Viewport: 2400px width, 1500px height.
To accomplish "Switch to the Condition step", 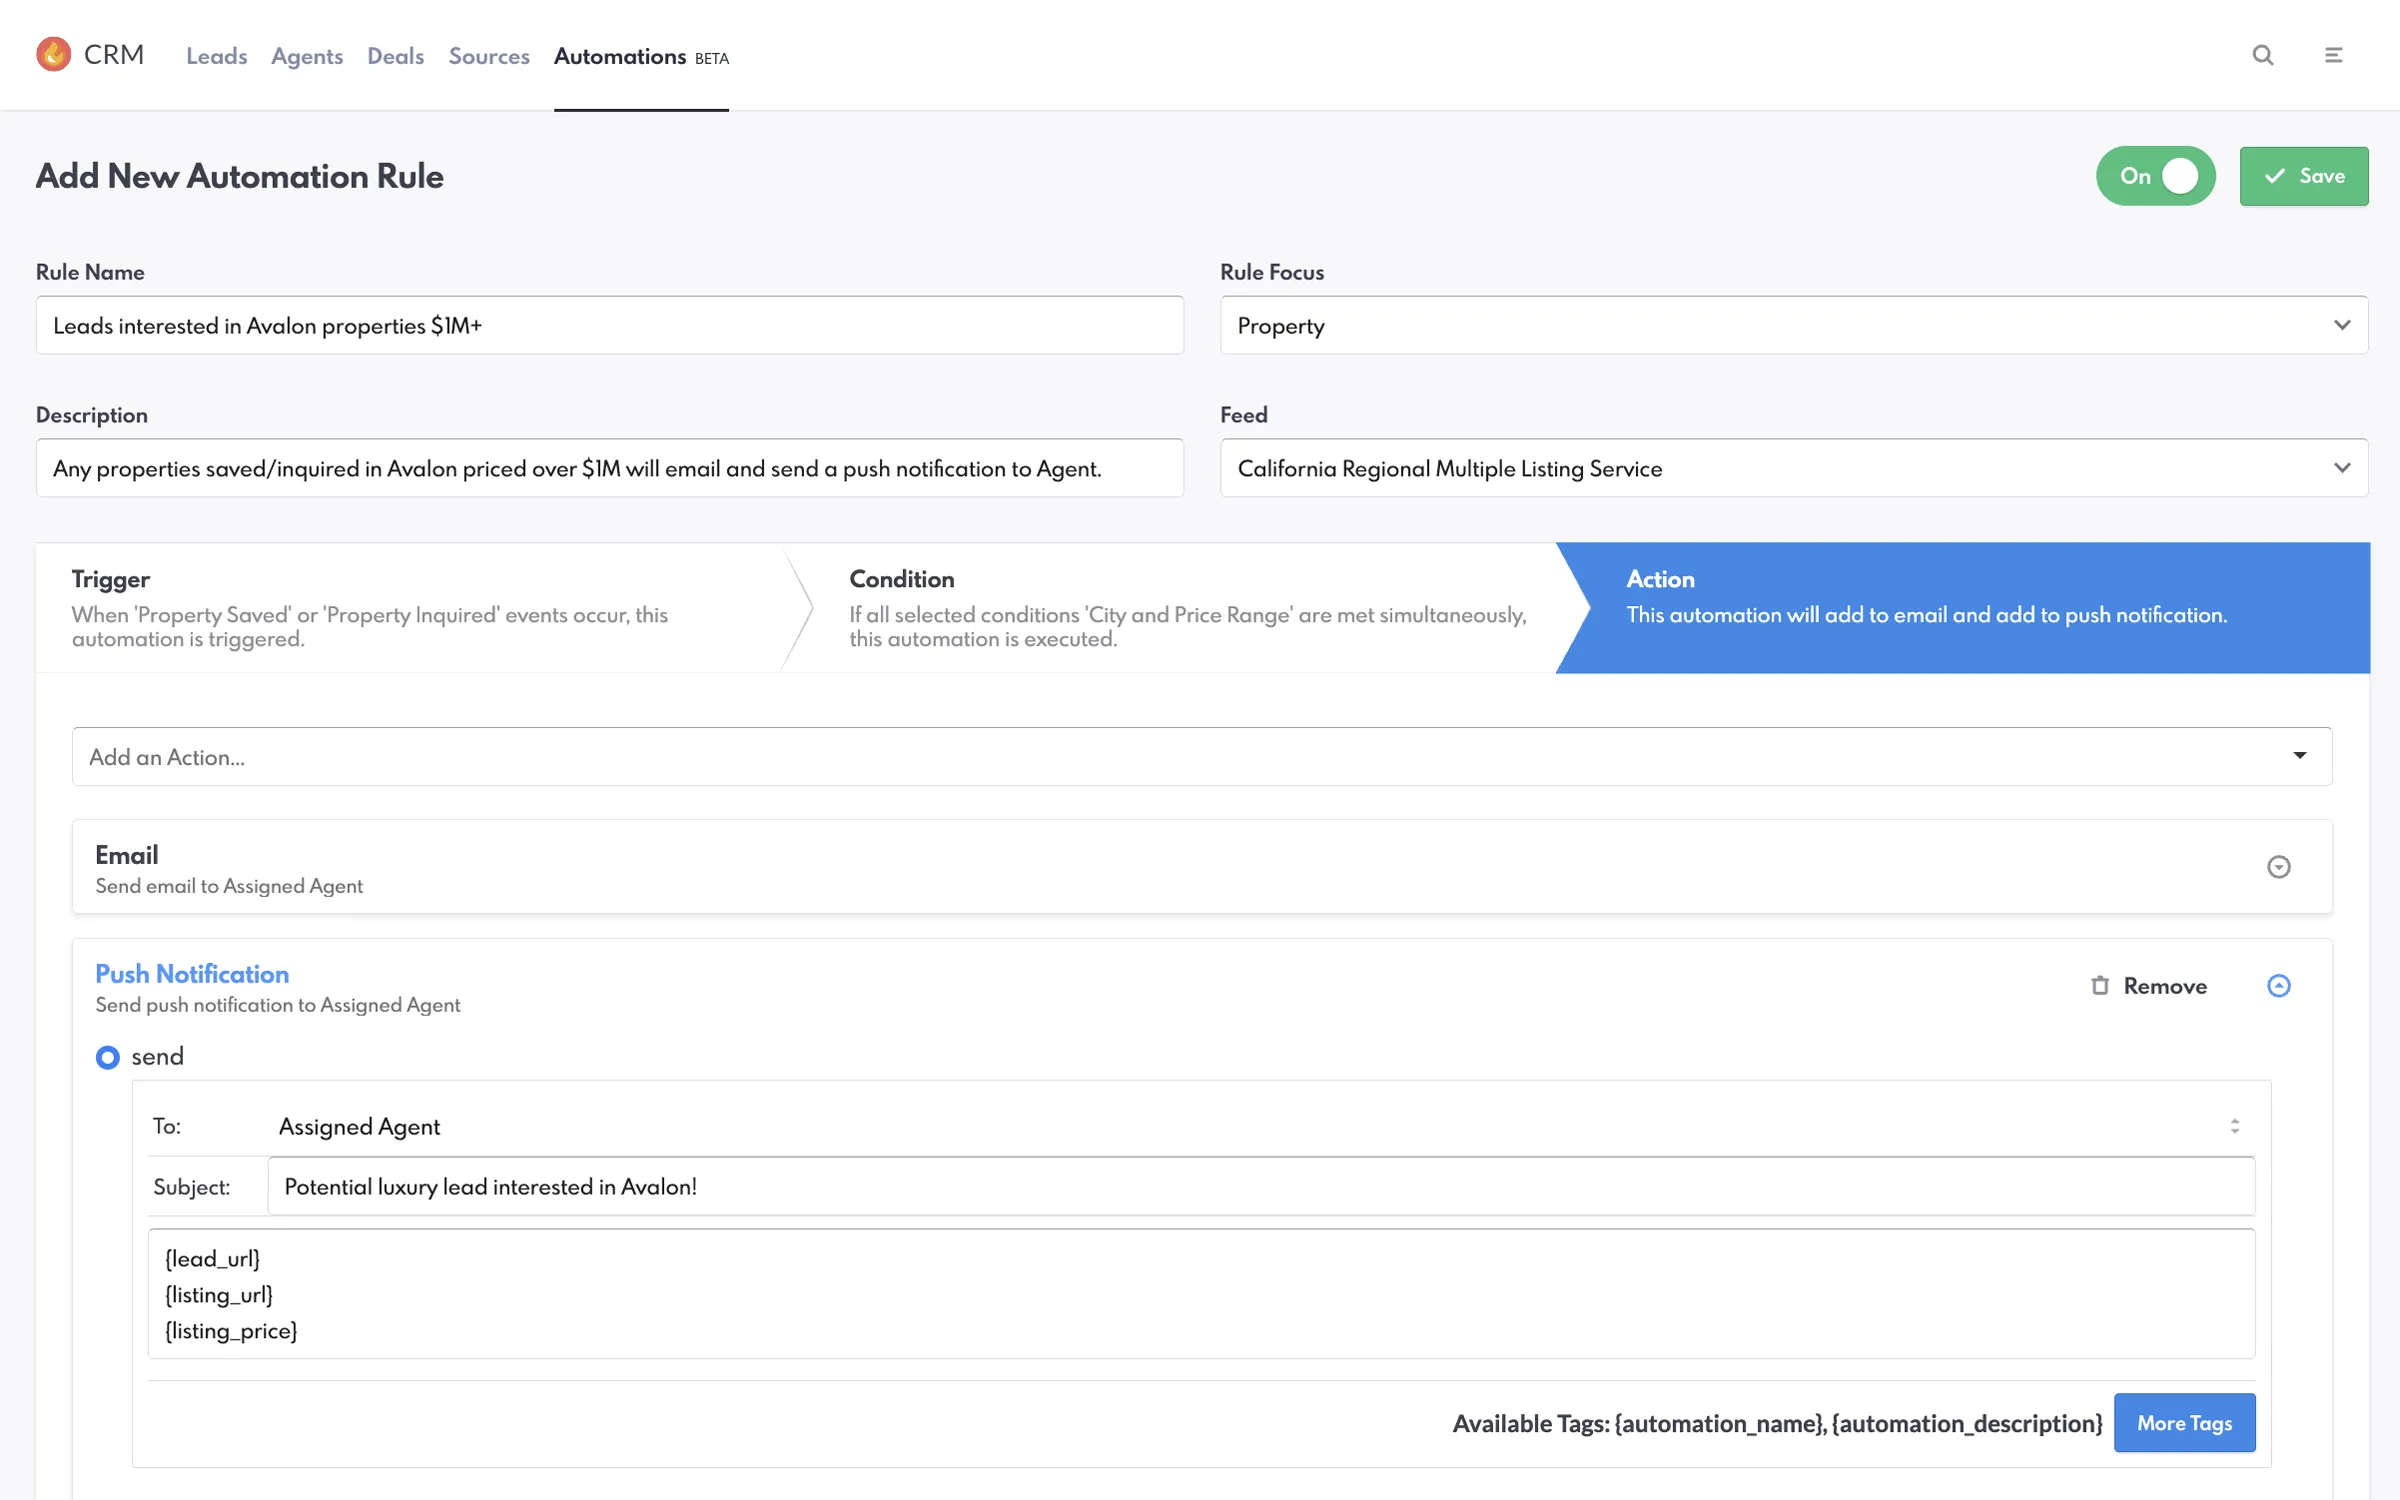I will (1185, 608).
